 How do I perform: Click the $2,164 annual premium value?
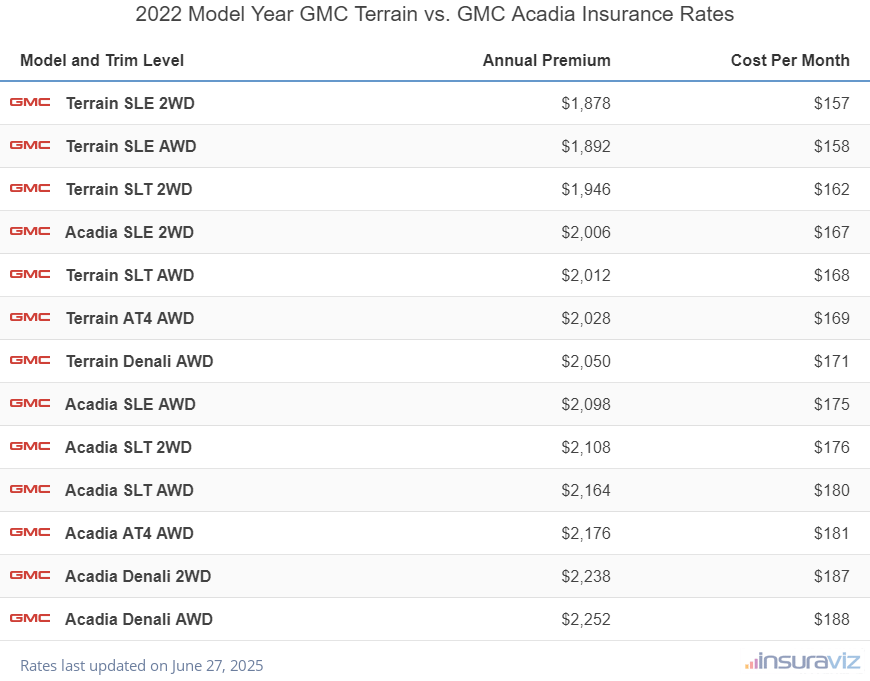point(586,490)
